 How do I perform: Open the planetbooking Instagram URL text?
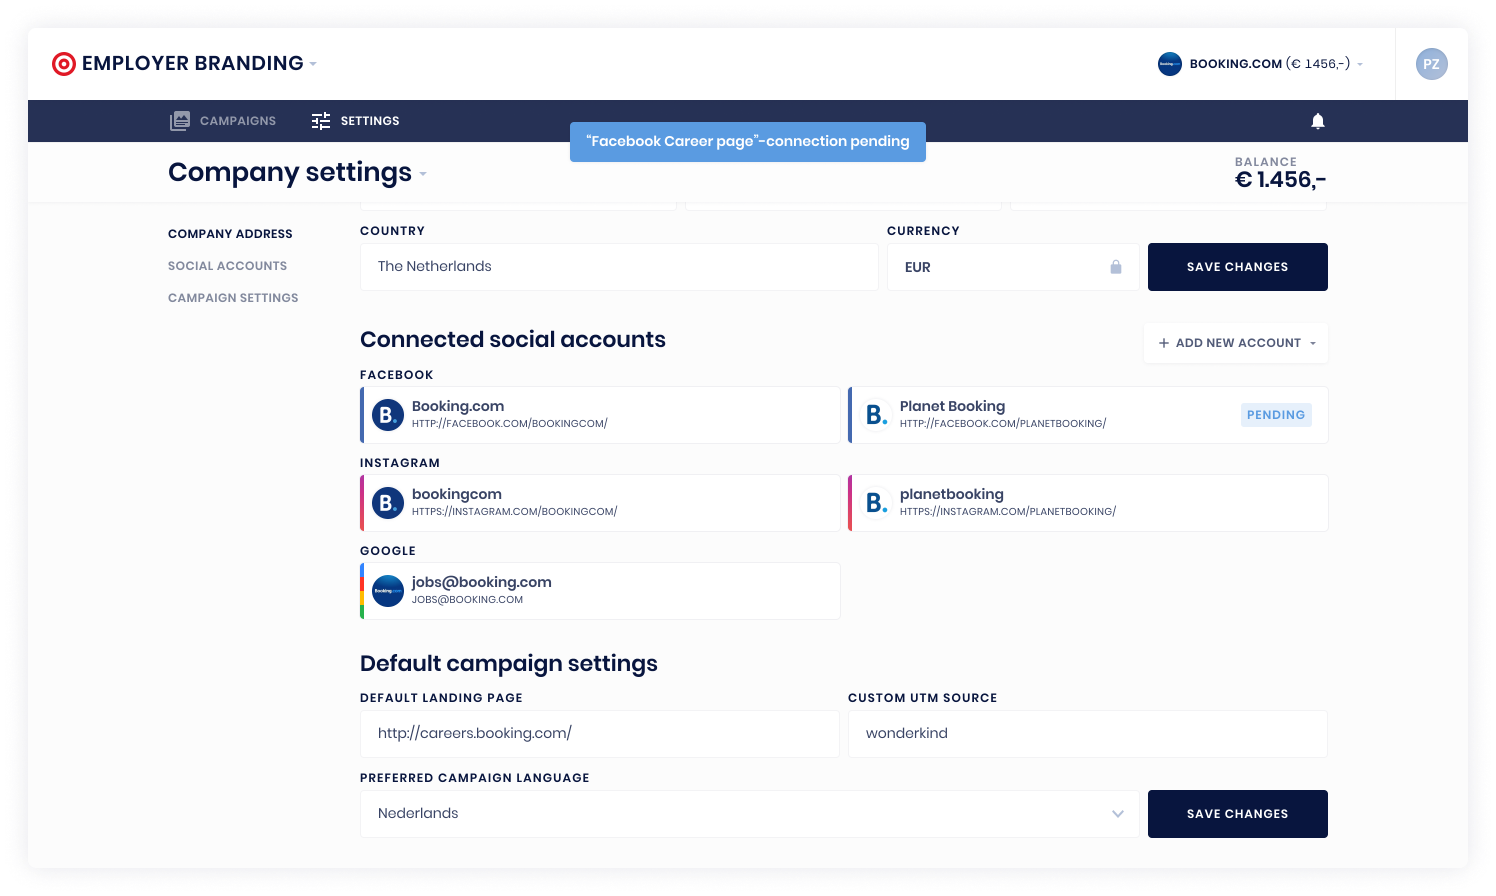[x=1008, y=512]
